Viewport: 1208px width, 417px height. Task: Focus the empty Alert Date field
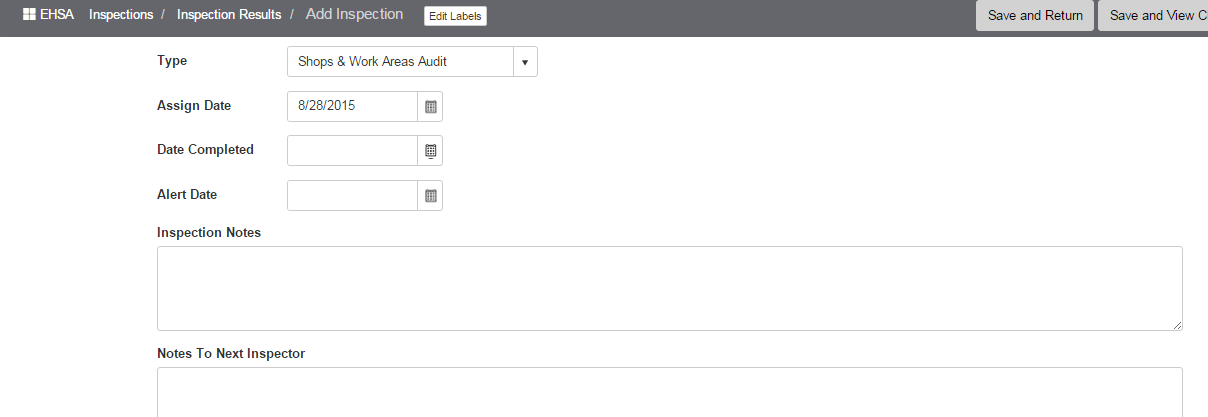352,196
